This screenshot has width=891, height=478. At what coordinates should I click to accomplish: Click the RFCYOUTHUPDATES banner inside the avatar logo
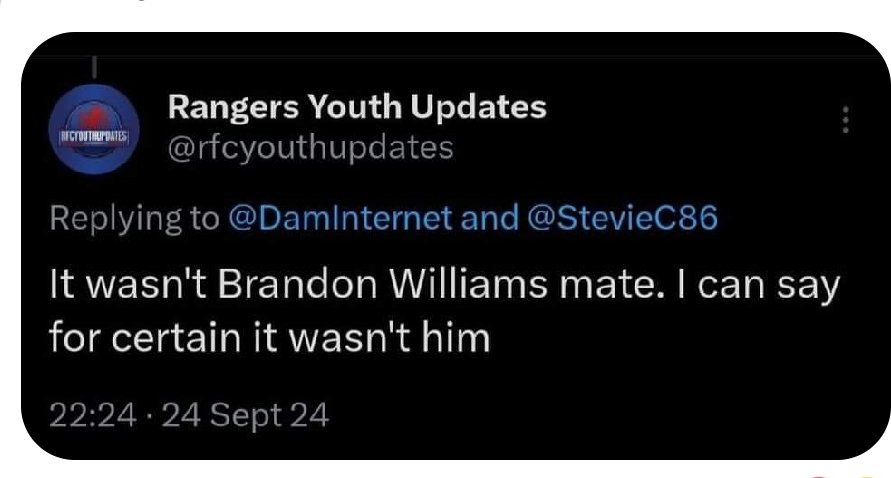pos(94,137)
